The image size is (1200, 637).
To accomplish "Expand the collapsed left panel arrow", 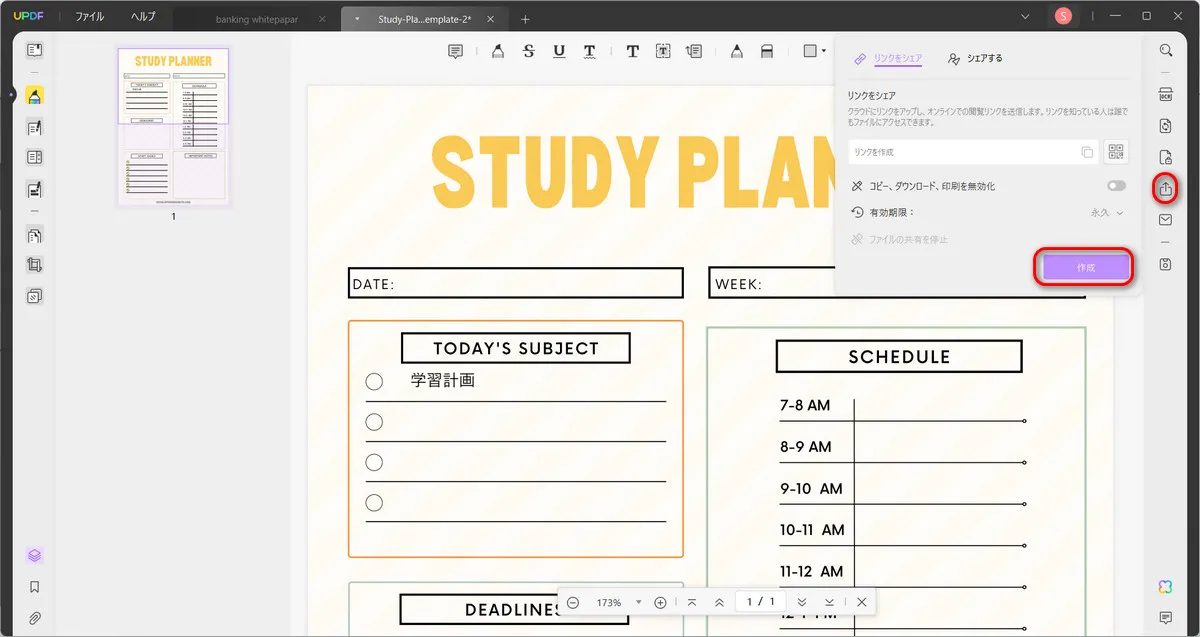I will 12,96.
